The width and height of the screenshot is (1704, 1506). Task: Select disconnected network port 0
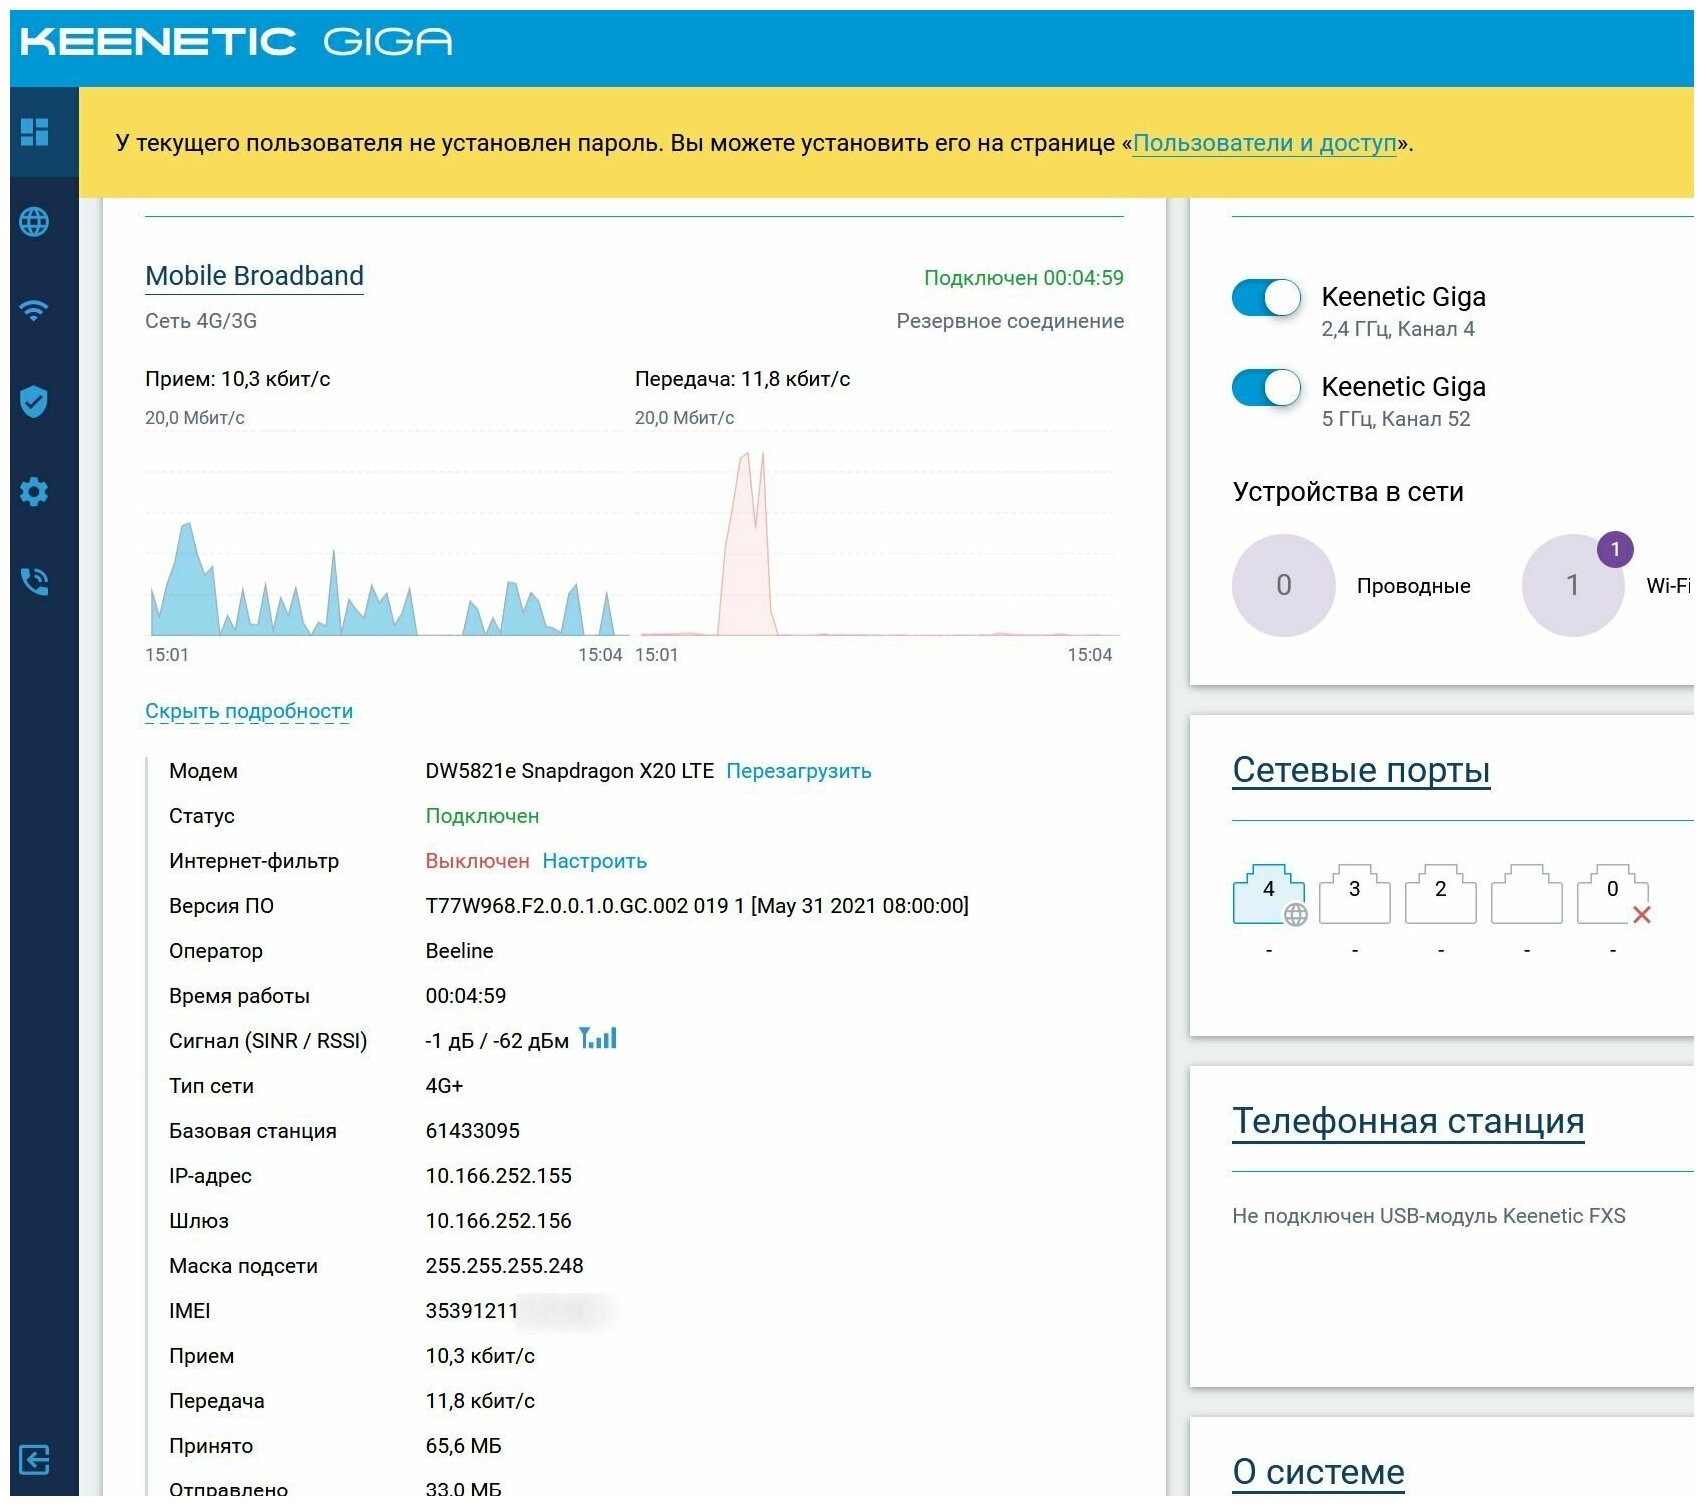[x=1613, y=893]
